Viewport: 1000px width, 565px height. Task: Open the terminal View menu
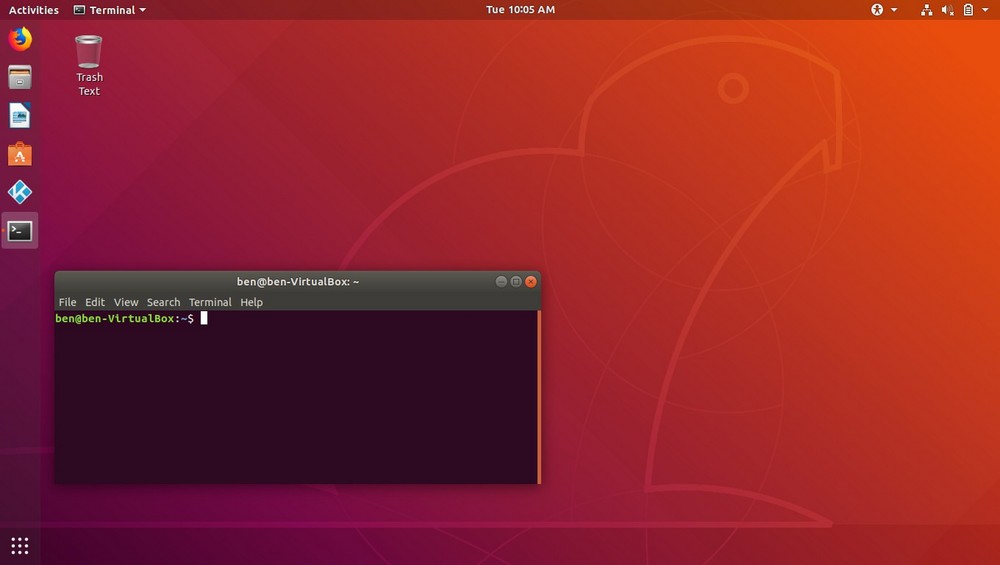tap(126, 302)
